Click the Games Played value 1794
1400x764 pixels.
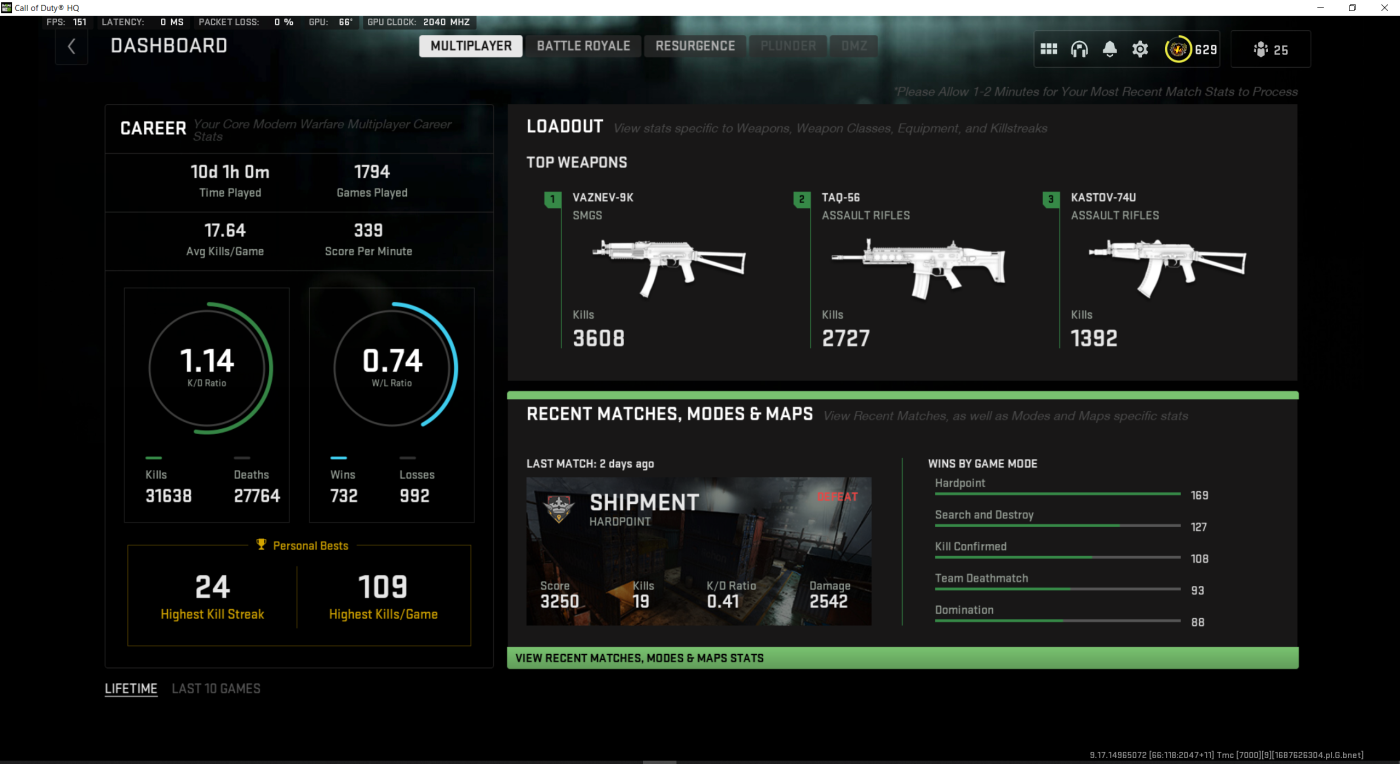click(372, 172)
